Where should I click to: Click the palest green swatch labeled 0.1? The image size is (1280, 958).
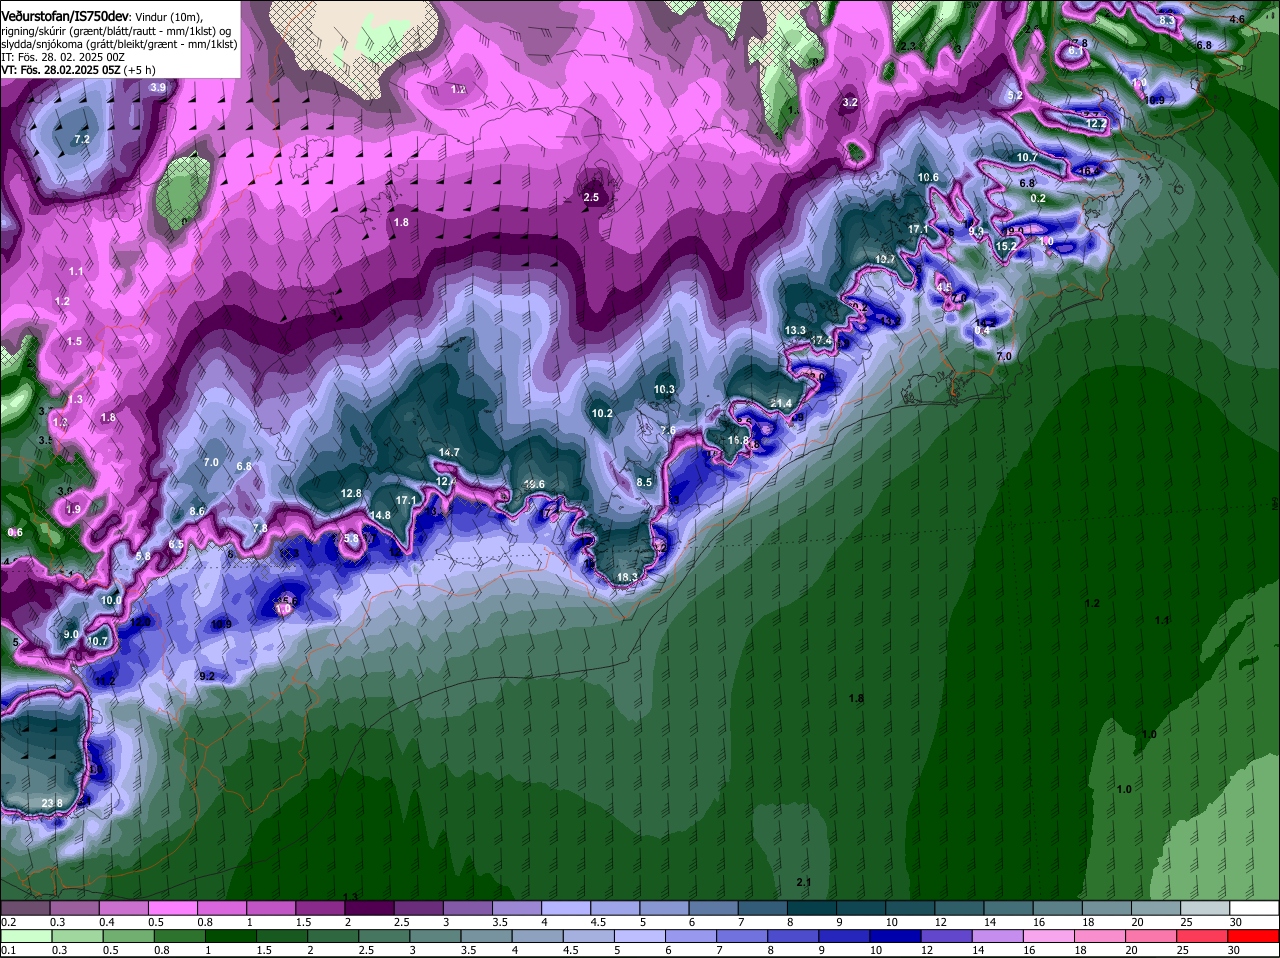point(25,936)
